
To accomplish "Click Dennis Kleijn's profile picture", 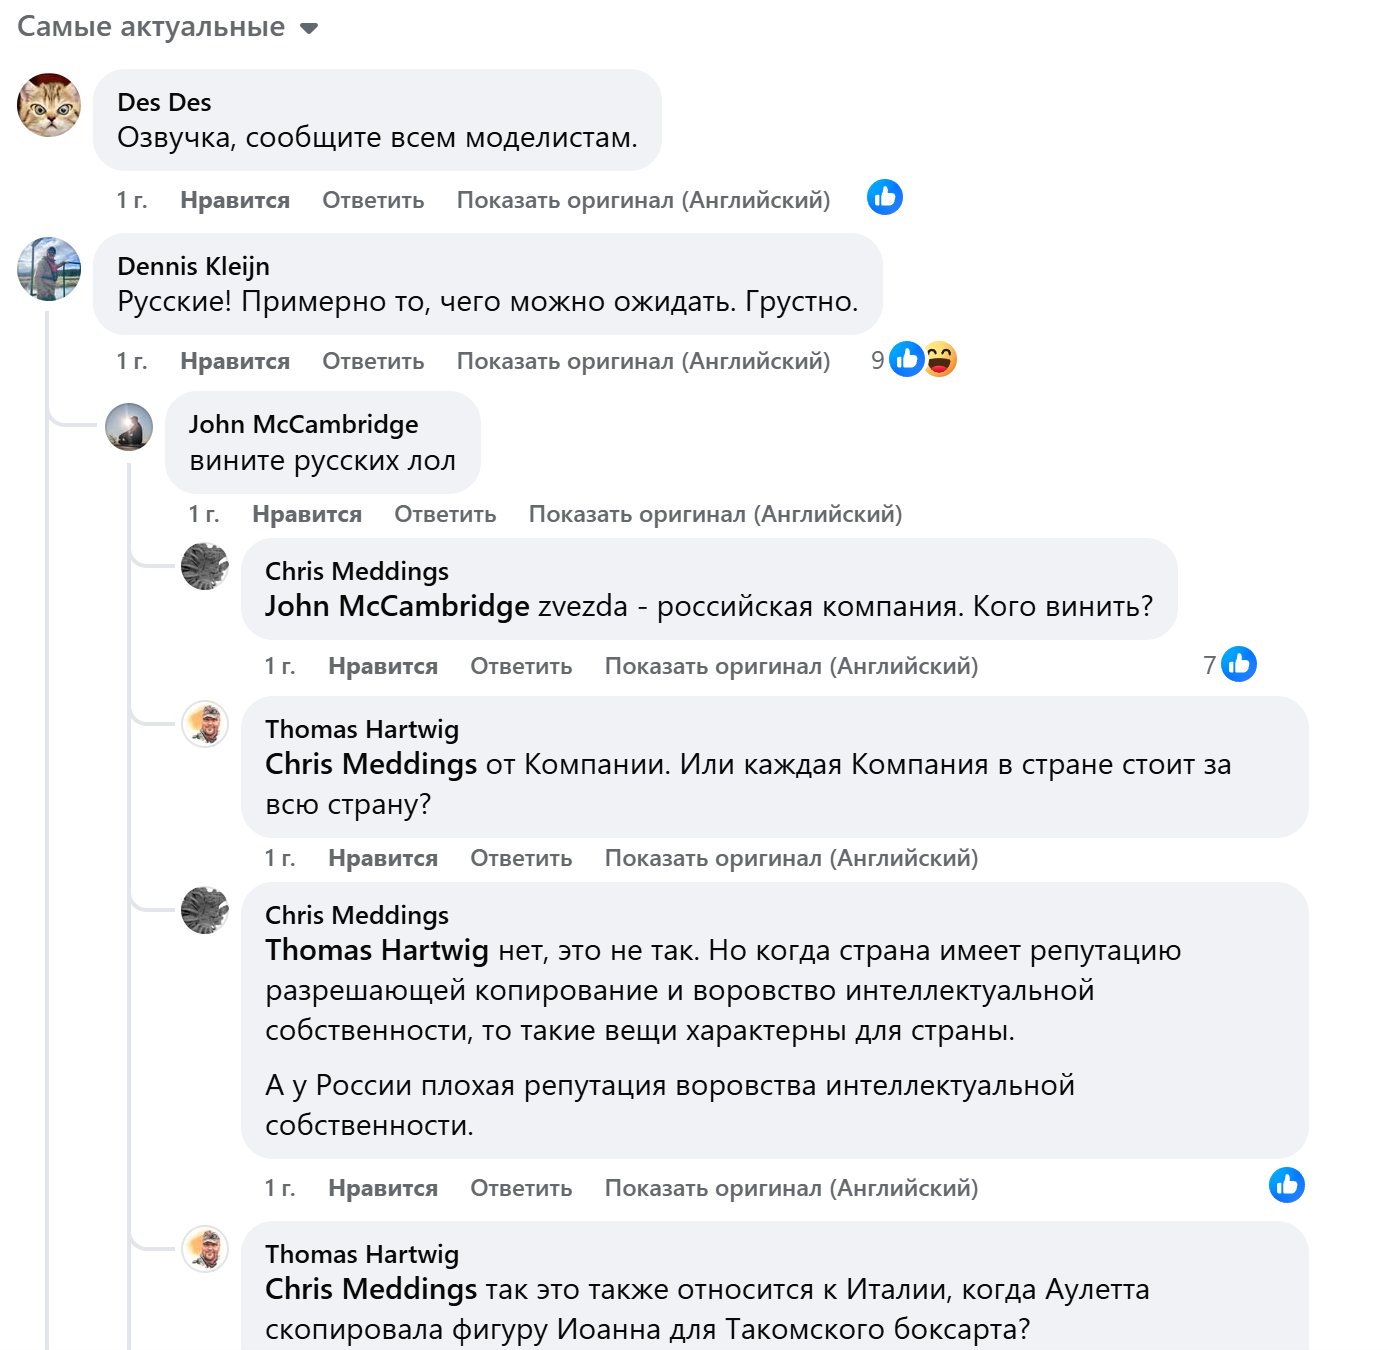I will coord(49,269).
